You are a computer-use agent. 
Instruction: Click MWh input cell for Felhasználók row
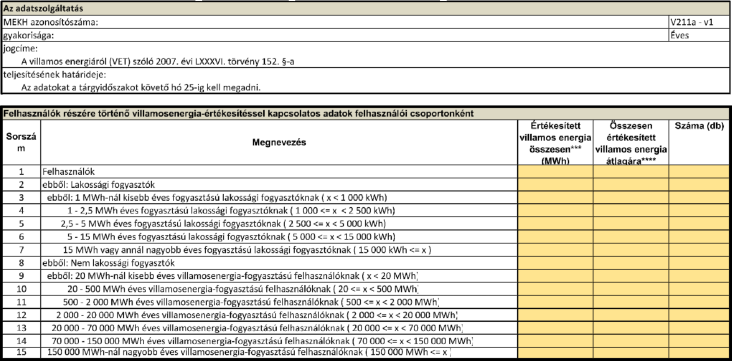pos(556,171)
